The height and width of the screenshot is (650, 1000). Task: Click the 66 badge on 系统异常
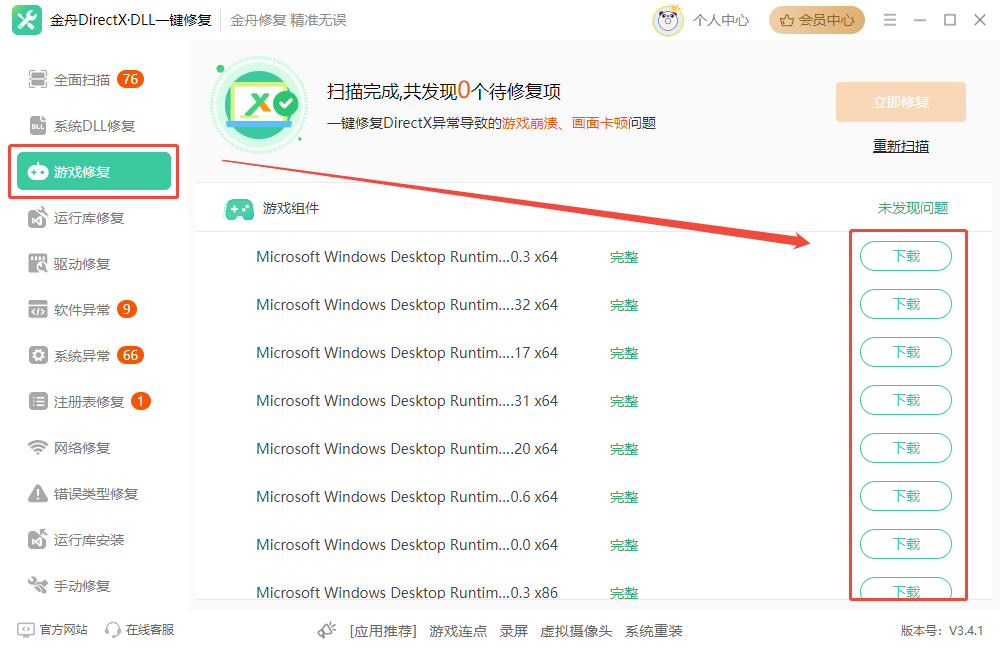[x=130, y=355]
